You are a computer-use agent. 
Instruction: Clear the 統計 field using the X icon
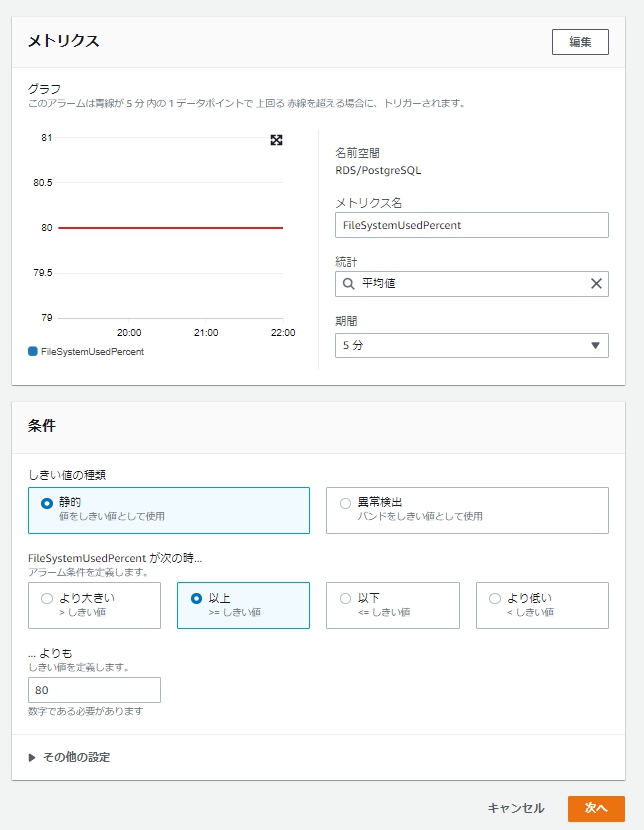595,283
